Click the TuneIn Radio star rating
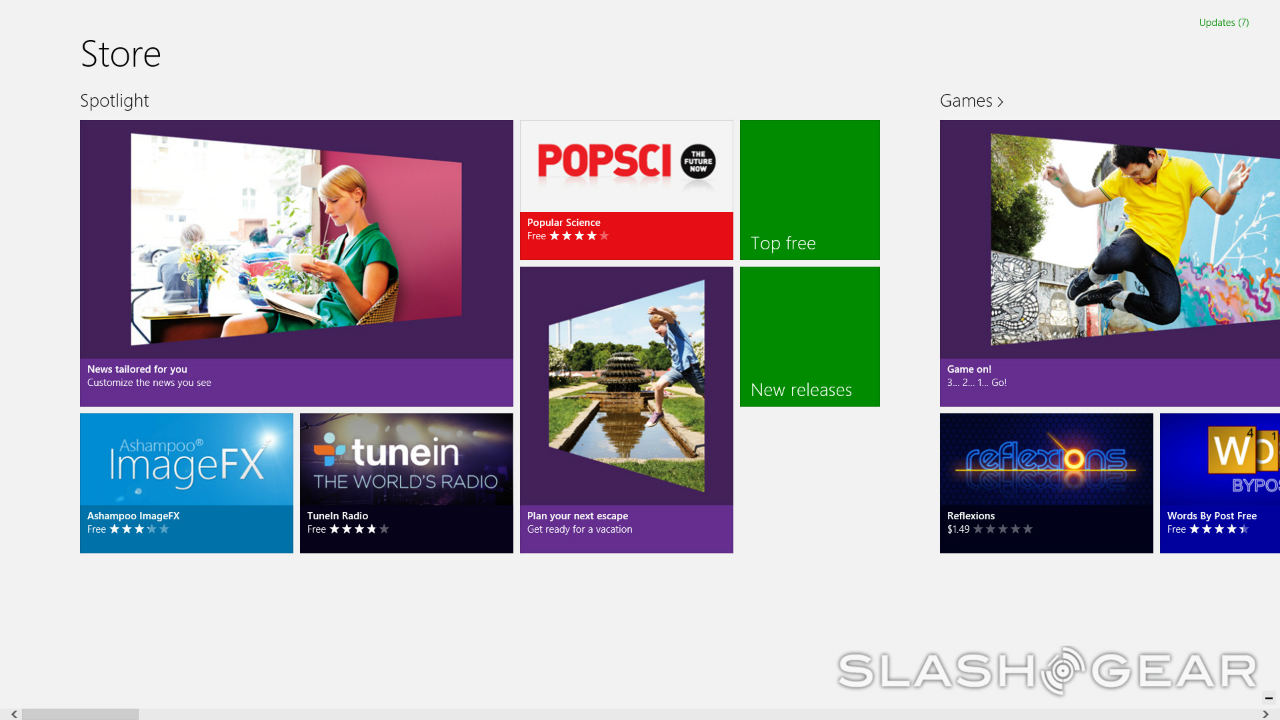Image resolution: width=1280 pixels, height=720 pixels. coord(359,529)
